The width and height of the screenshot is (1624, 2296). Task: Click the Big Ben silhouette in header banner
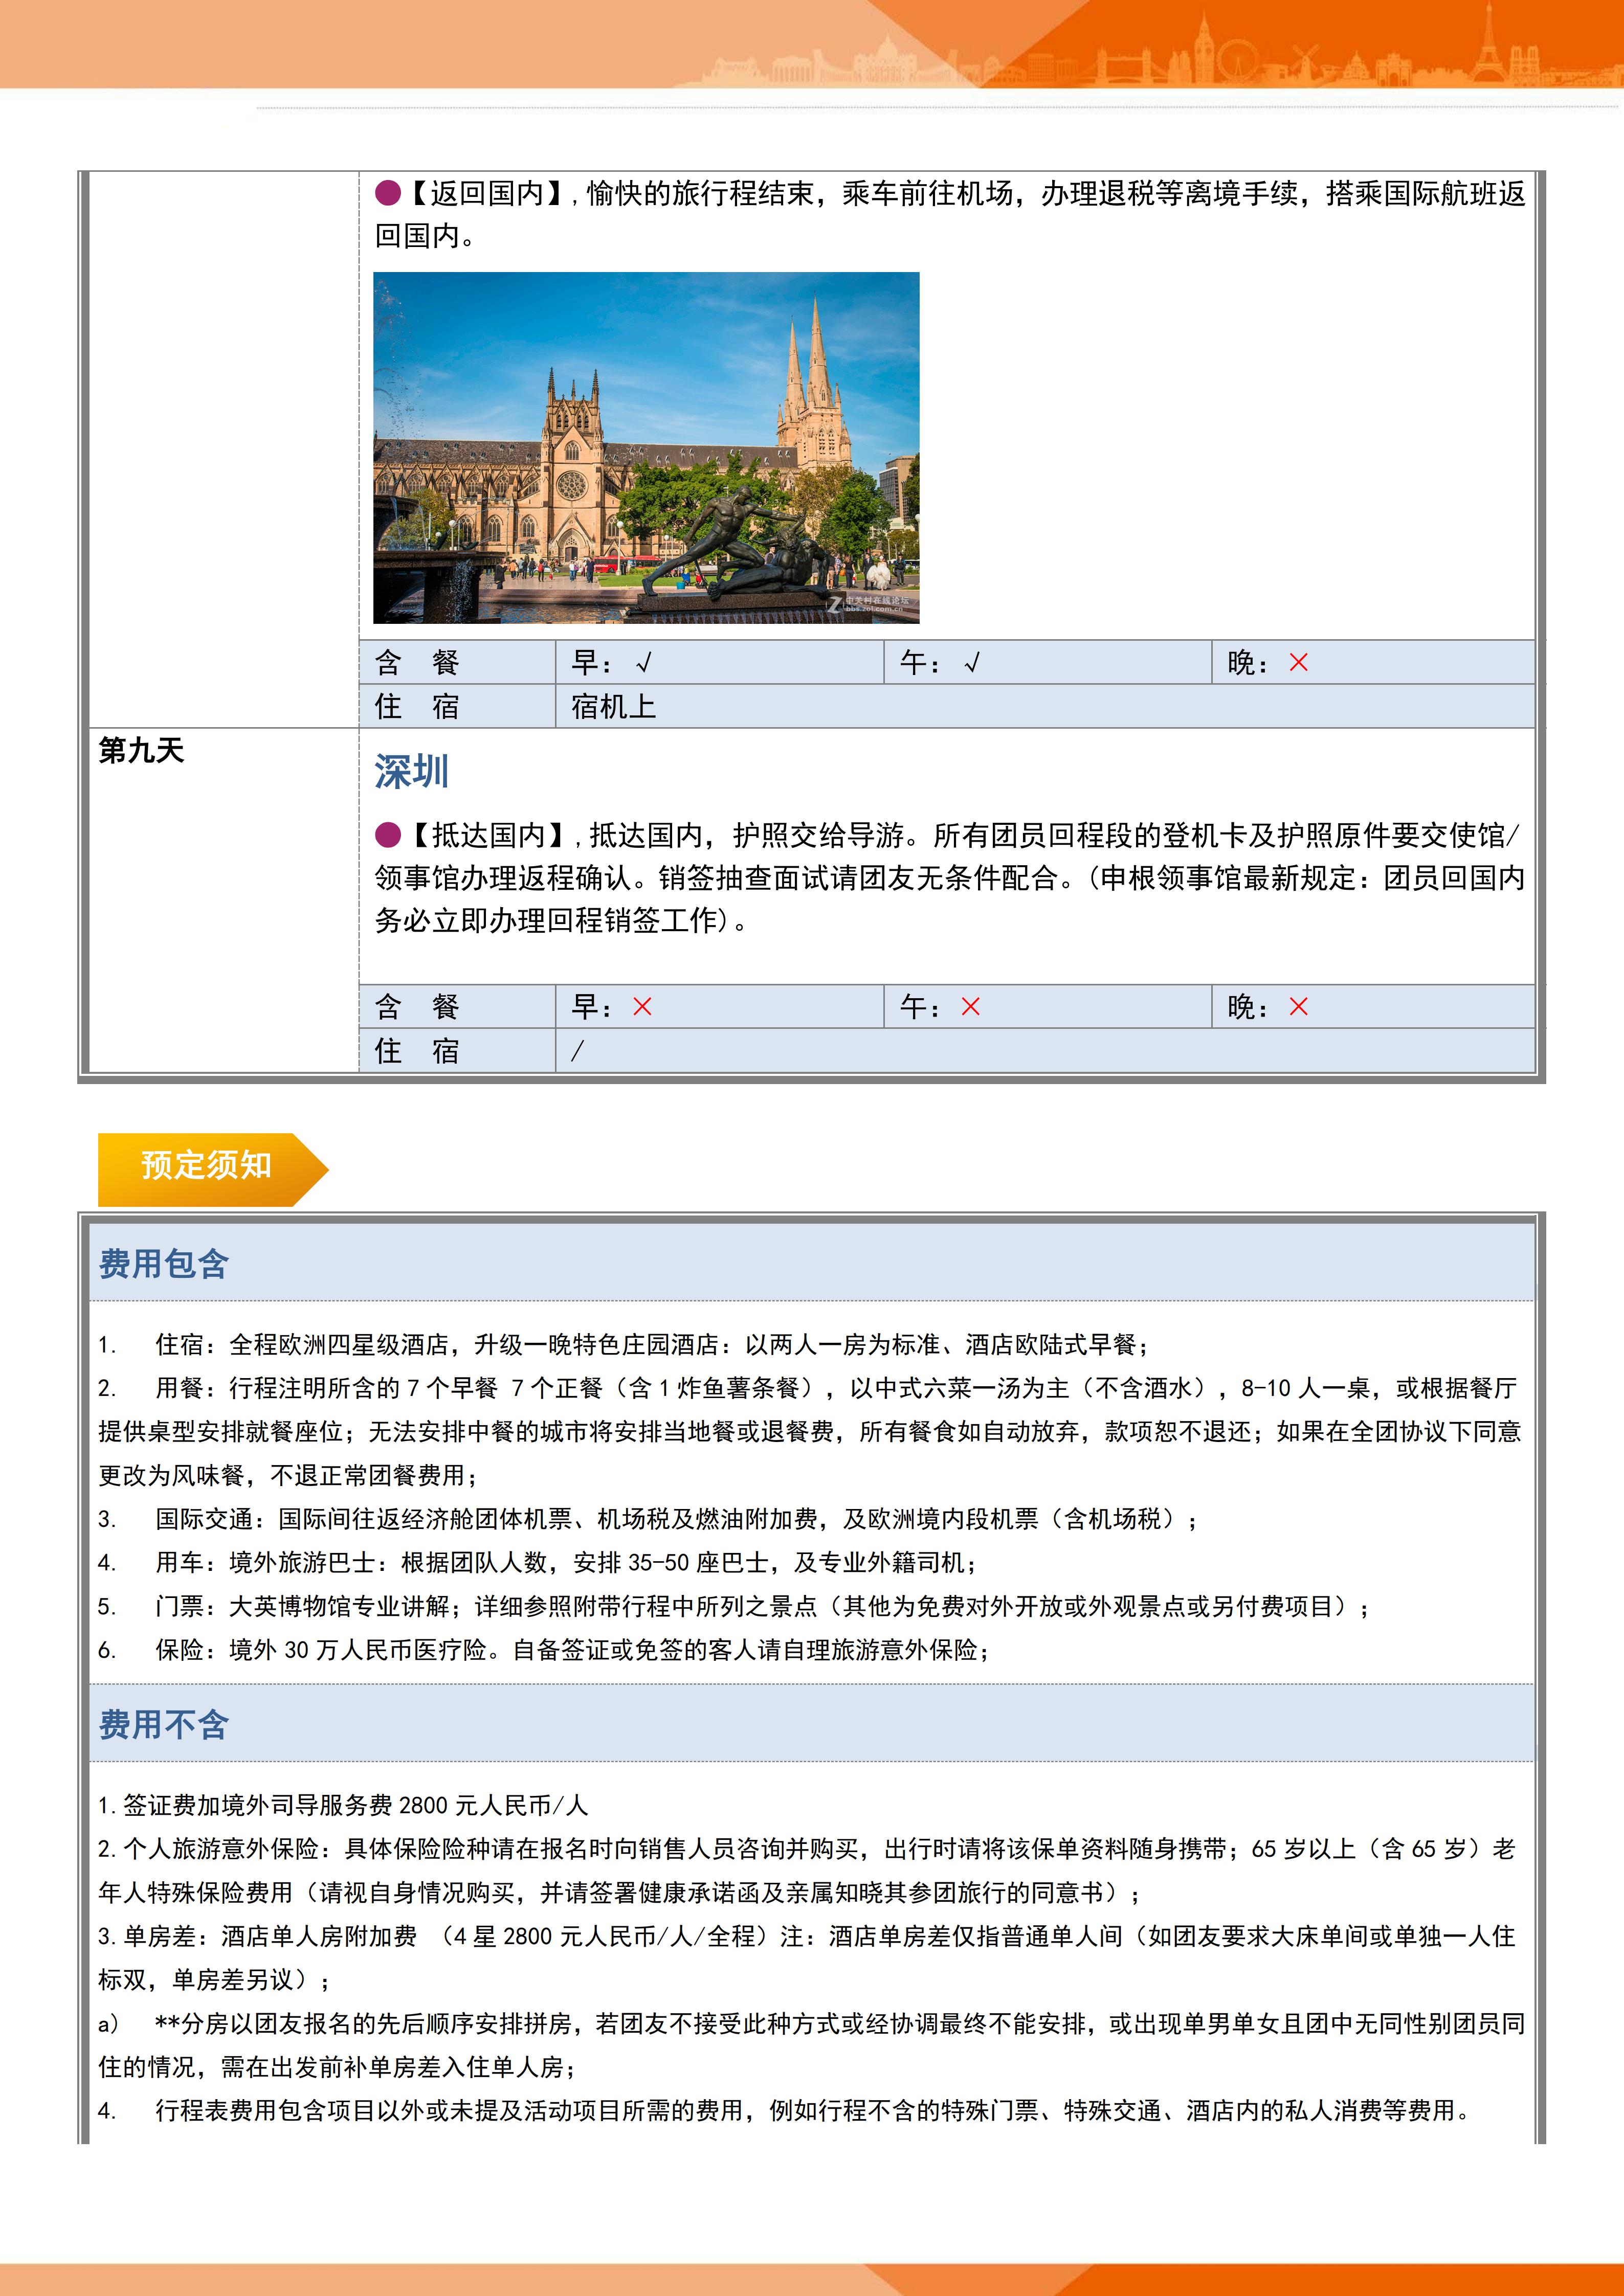point(1204,50)
